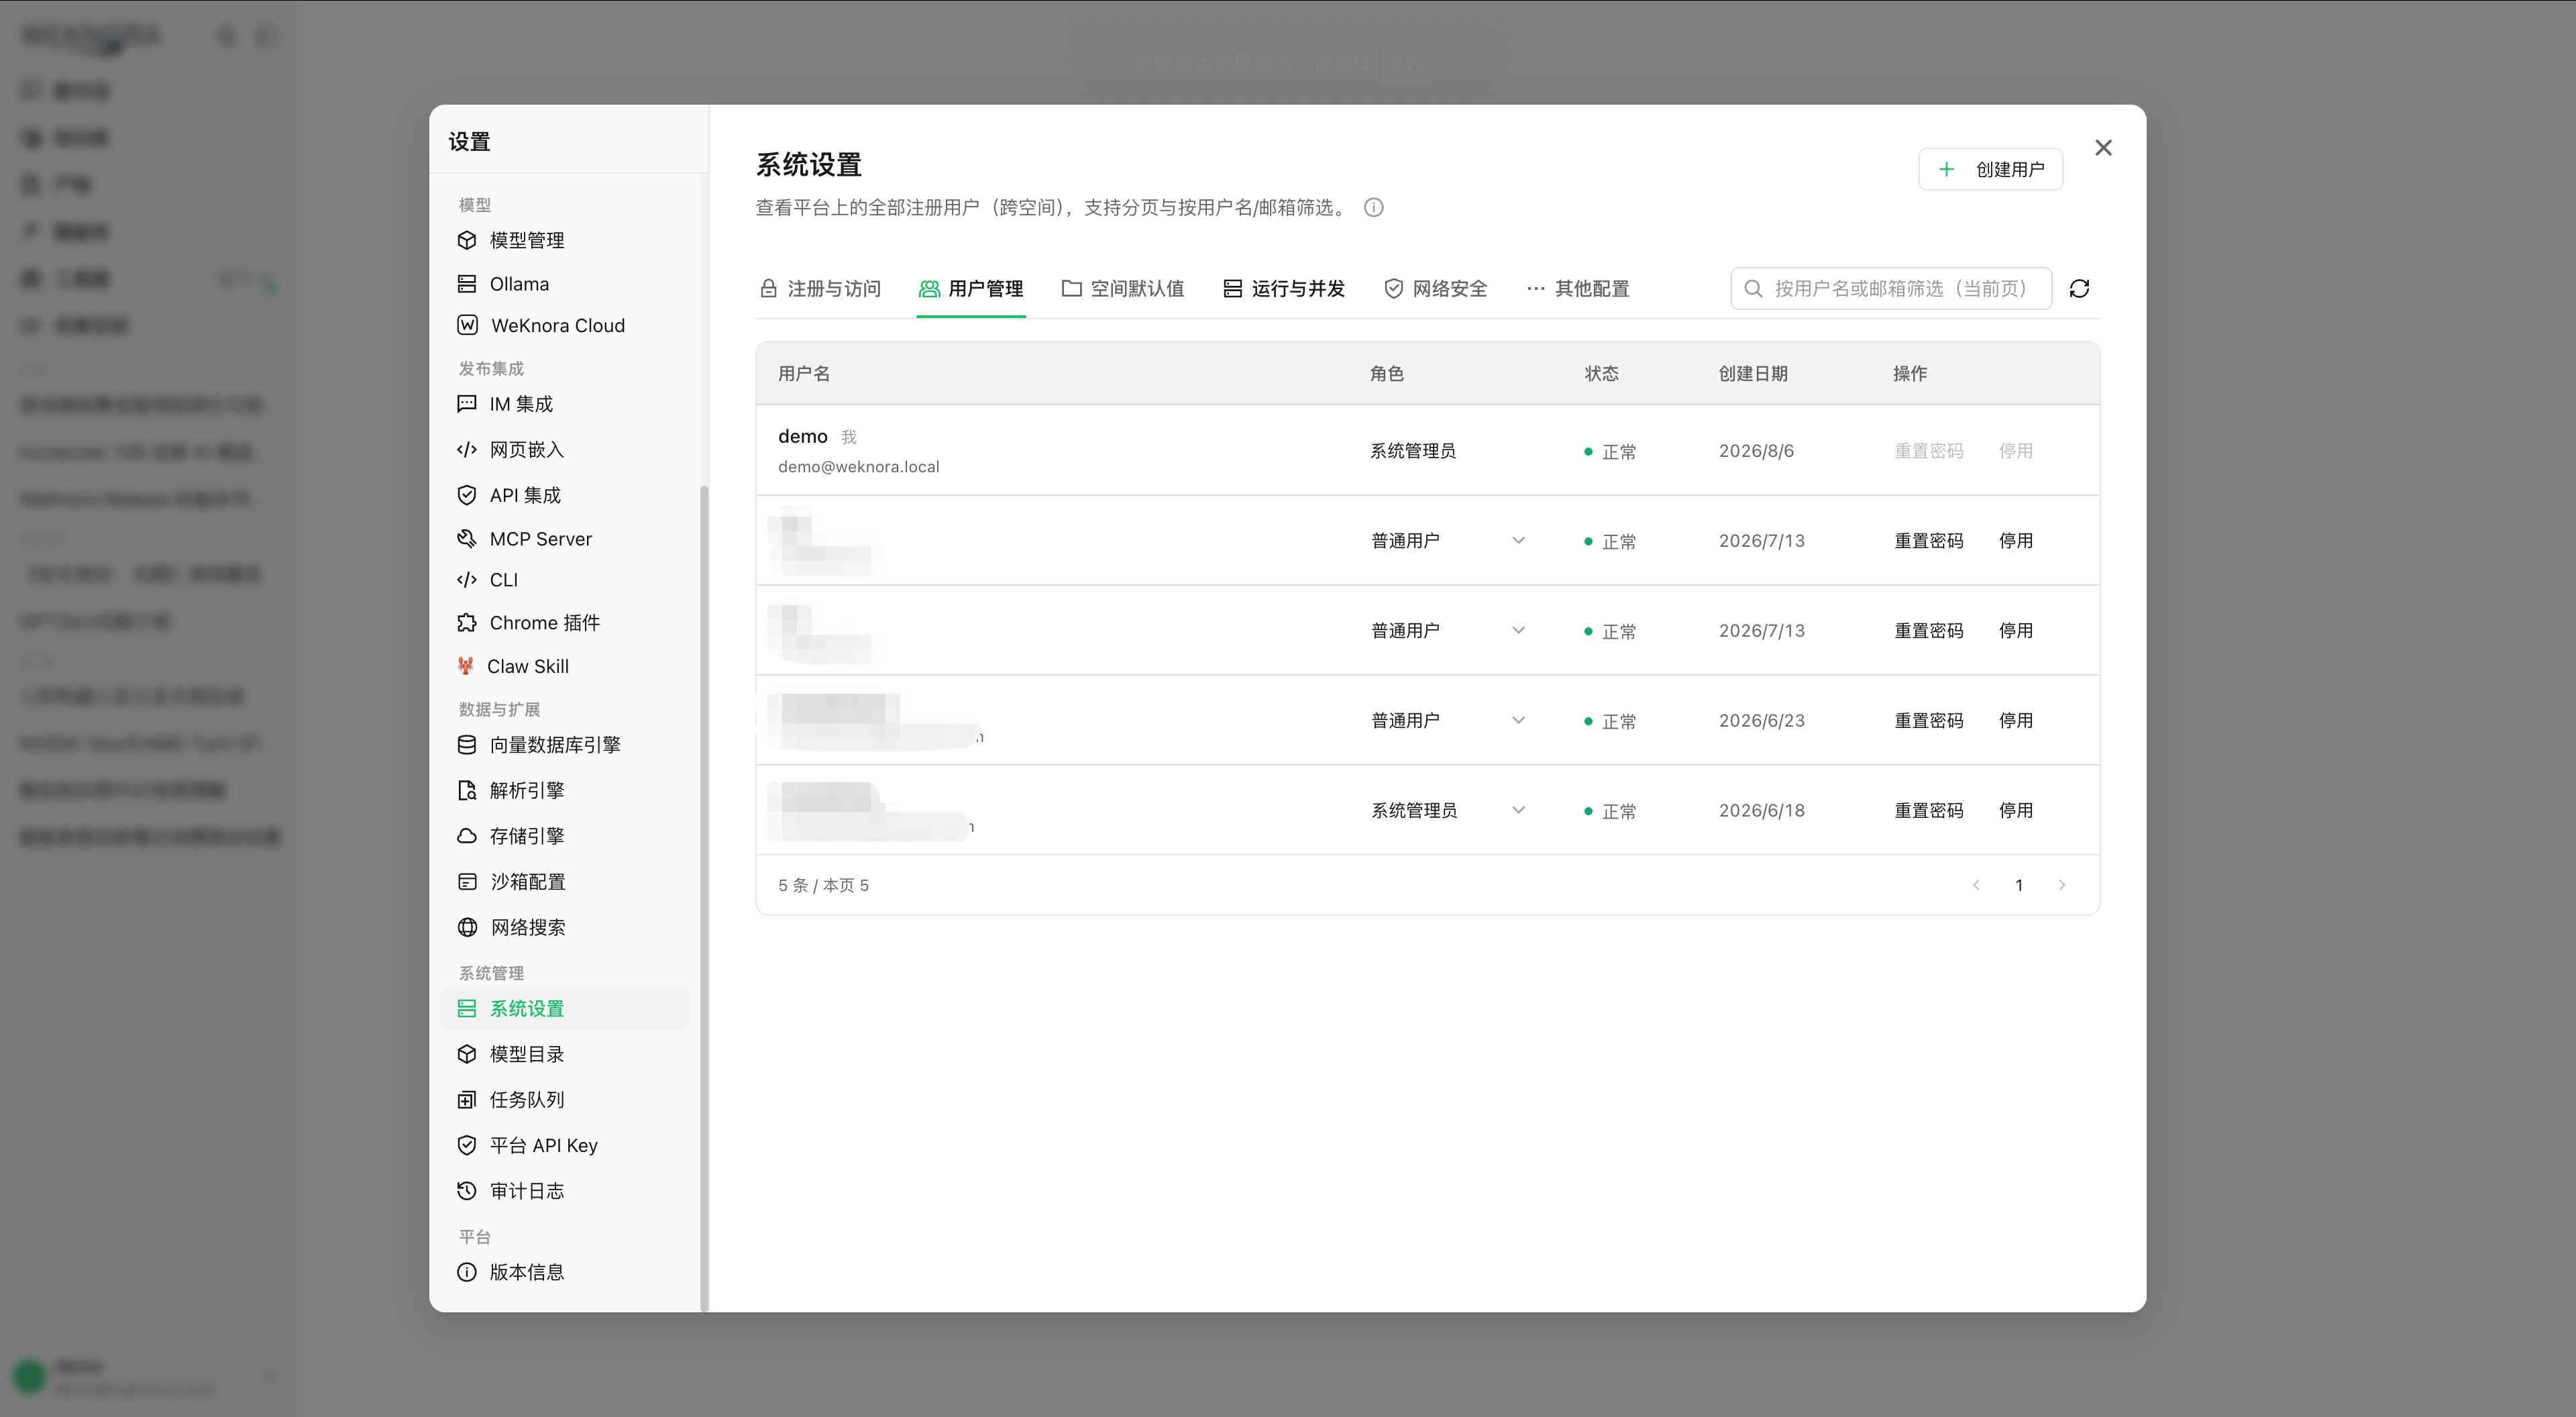Open API 集成 settings
This screenshot has height=1417, width=2576.
click(x=564, y=495)
